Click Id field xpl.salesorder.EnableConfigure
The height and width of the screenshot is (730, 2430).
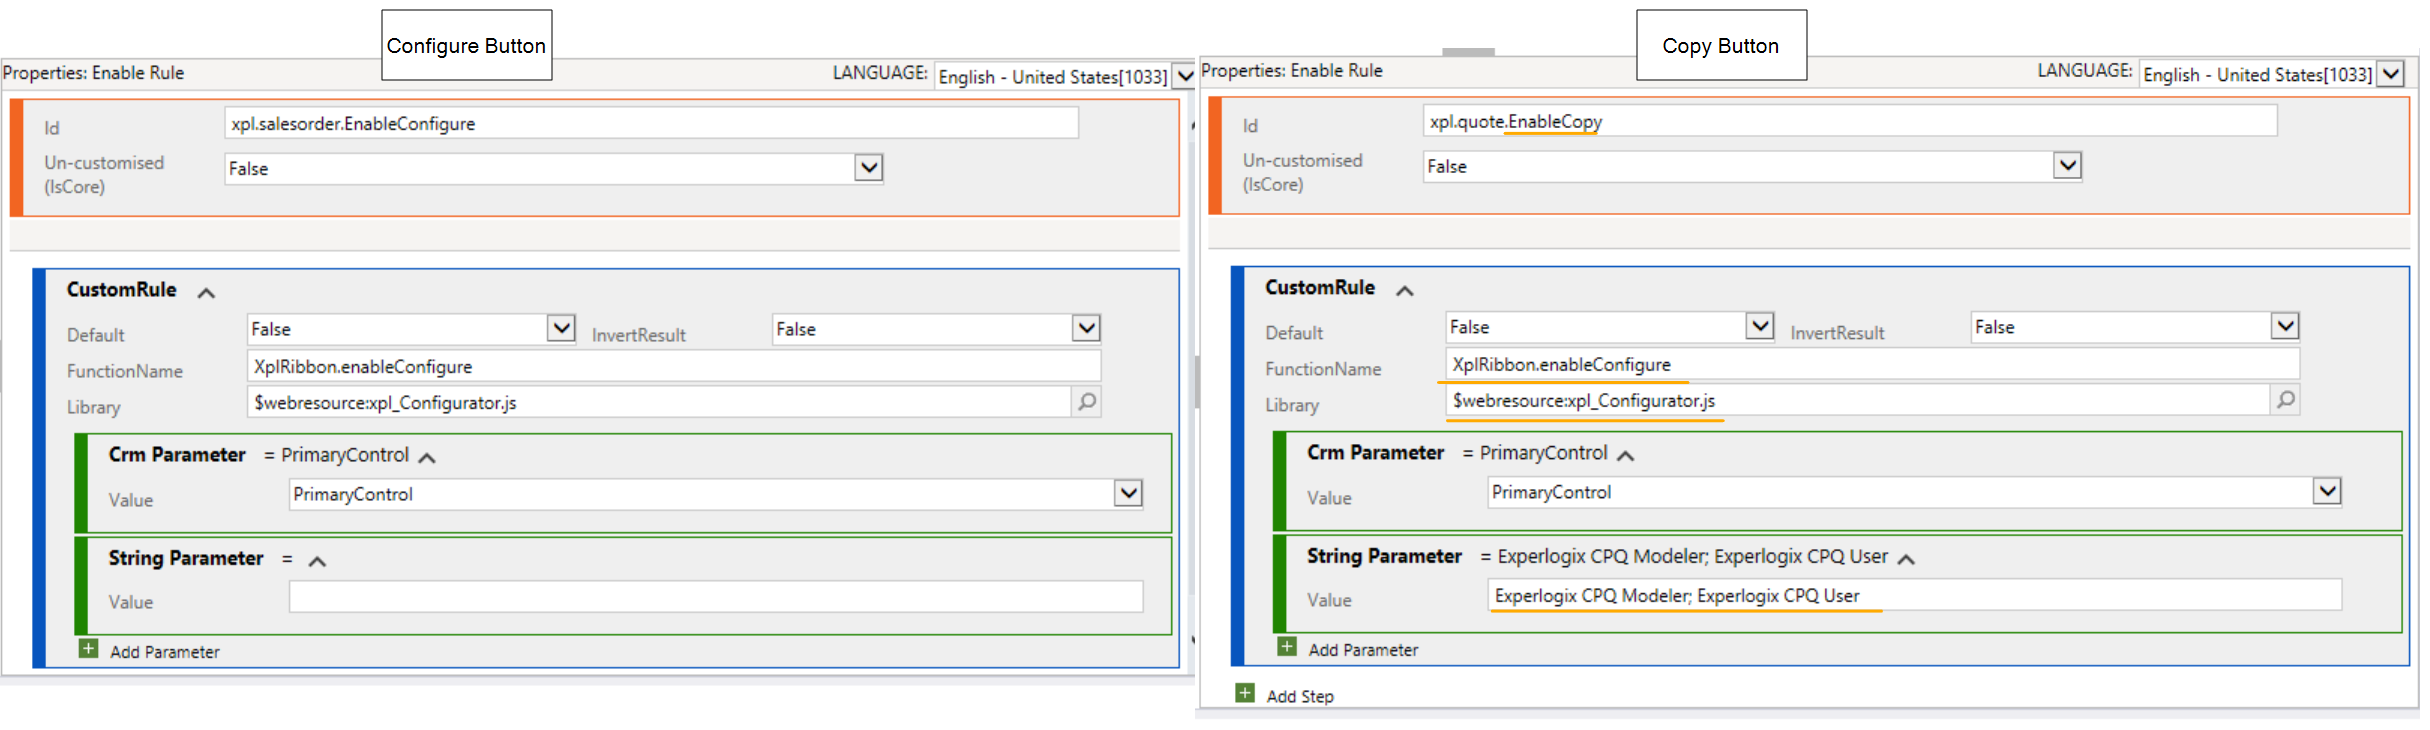pos(652,123)
